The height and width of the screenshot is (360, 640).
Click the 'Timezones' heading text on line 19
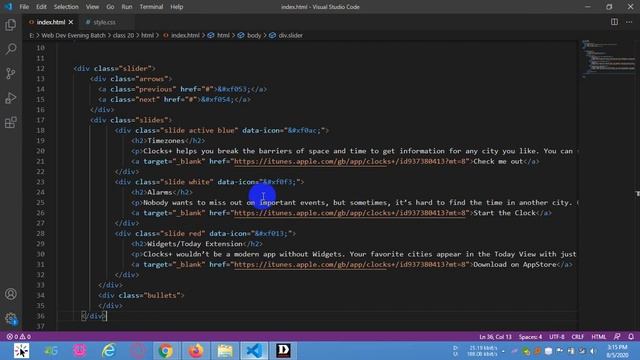click(166, 141)
